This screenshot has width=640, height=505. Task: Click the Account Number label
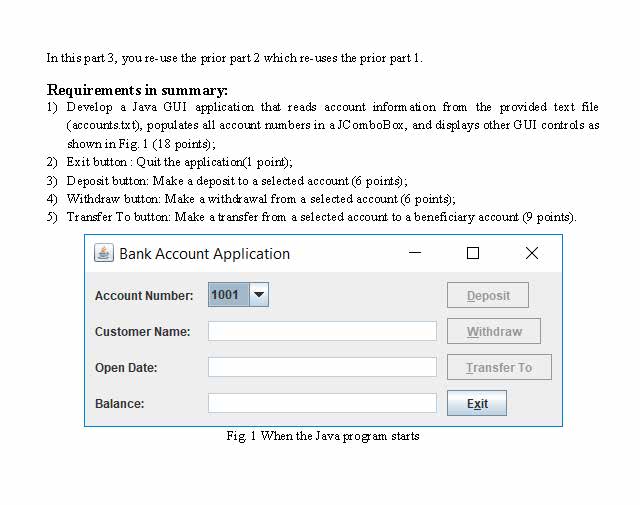coord(144,296)
